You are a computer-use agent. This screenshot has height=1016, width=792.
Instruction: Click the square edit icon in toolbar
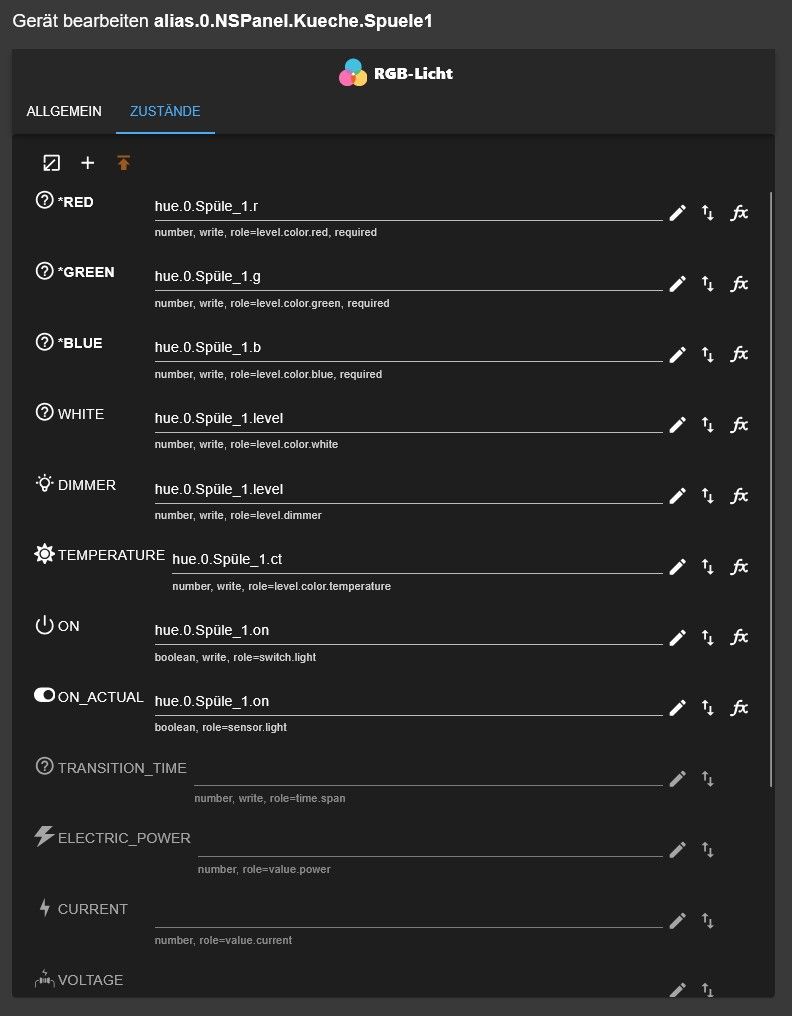(x=52, y=163)
